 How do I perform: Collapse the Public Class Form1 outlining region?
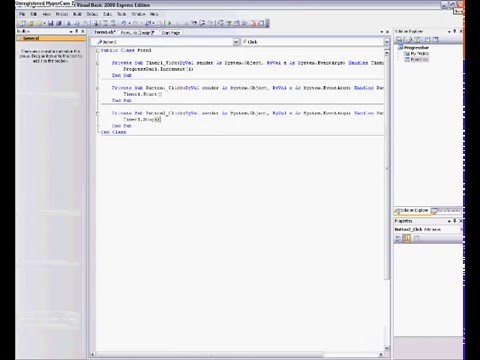click(98, 50)
